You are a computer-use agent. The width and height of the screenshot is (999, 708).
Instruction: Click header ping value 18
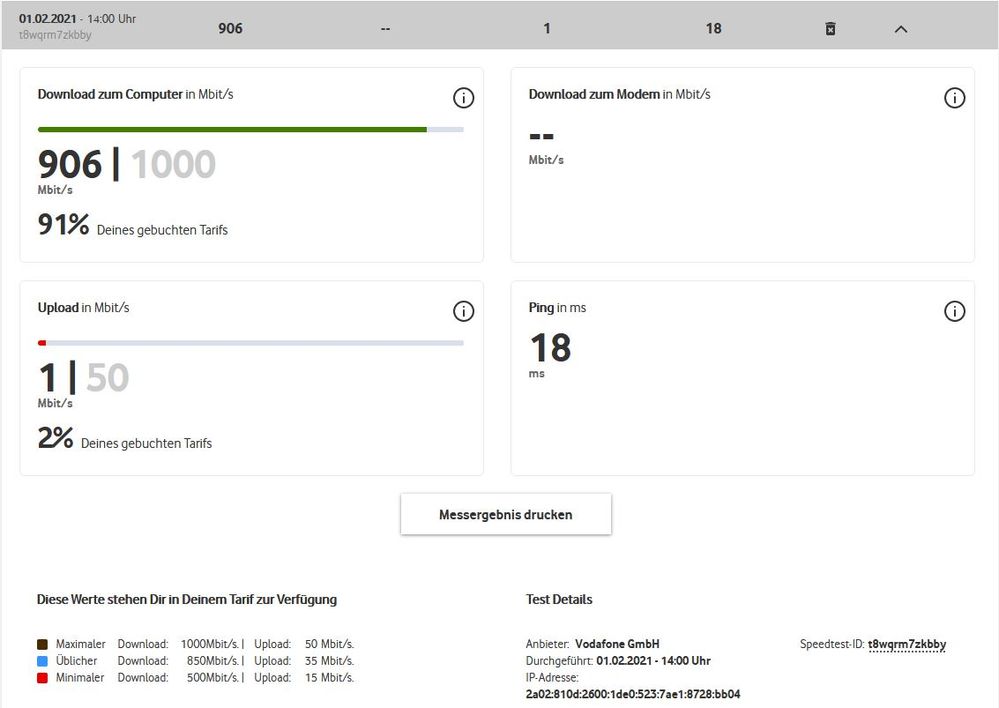click(714, 29)
